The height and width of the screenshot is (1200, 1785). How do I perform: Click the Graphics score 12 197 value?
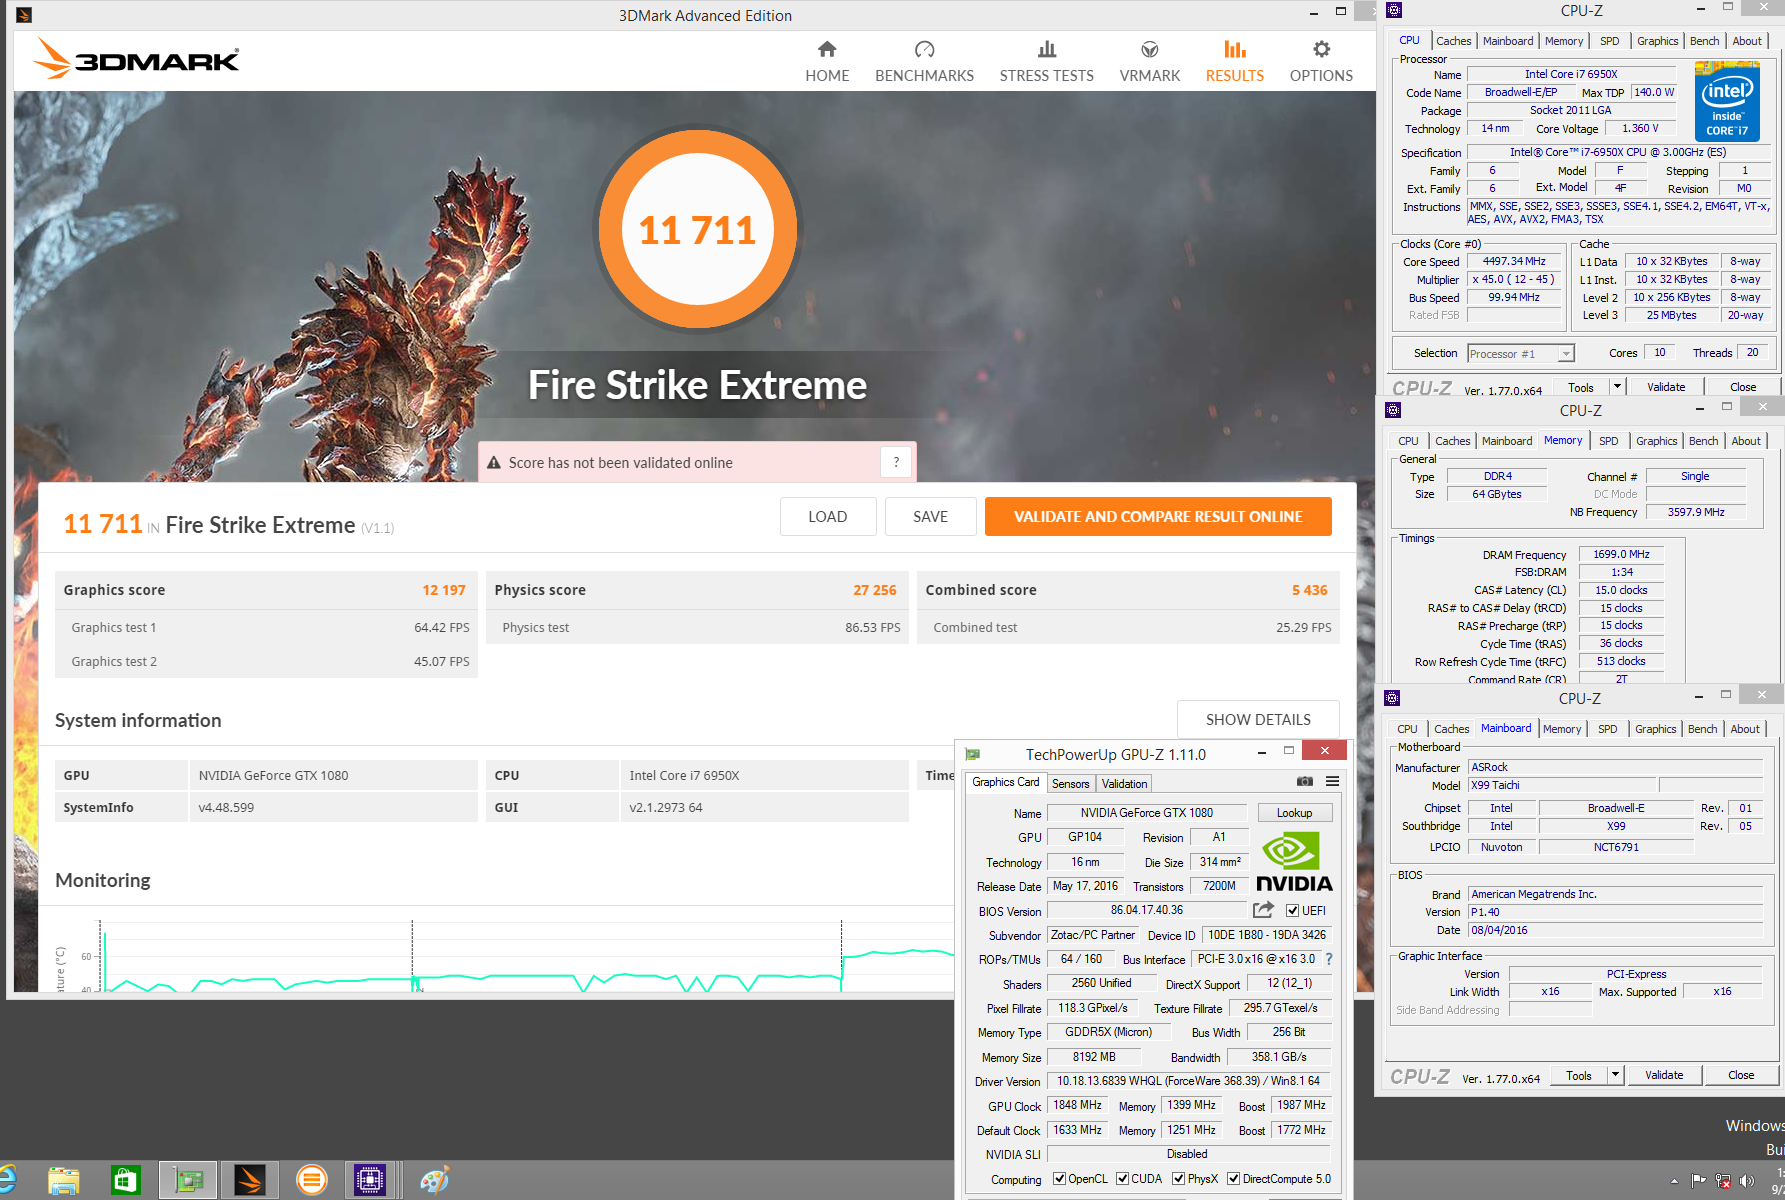[444, 590]
